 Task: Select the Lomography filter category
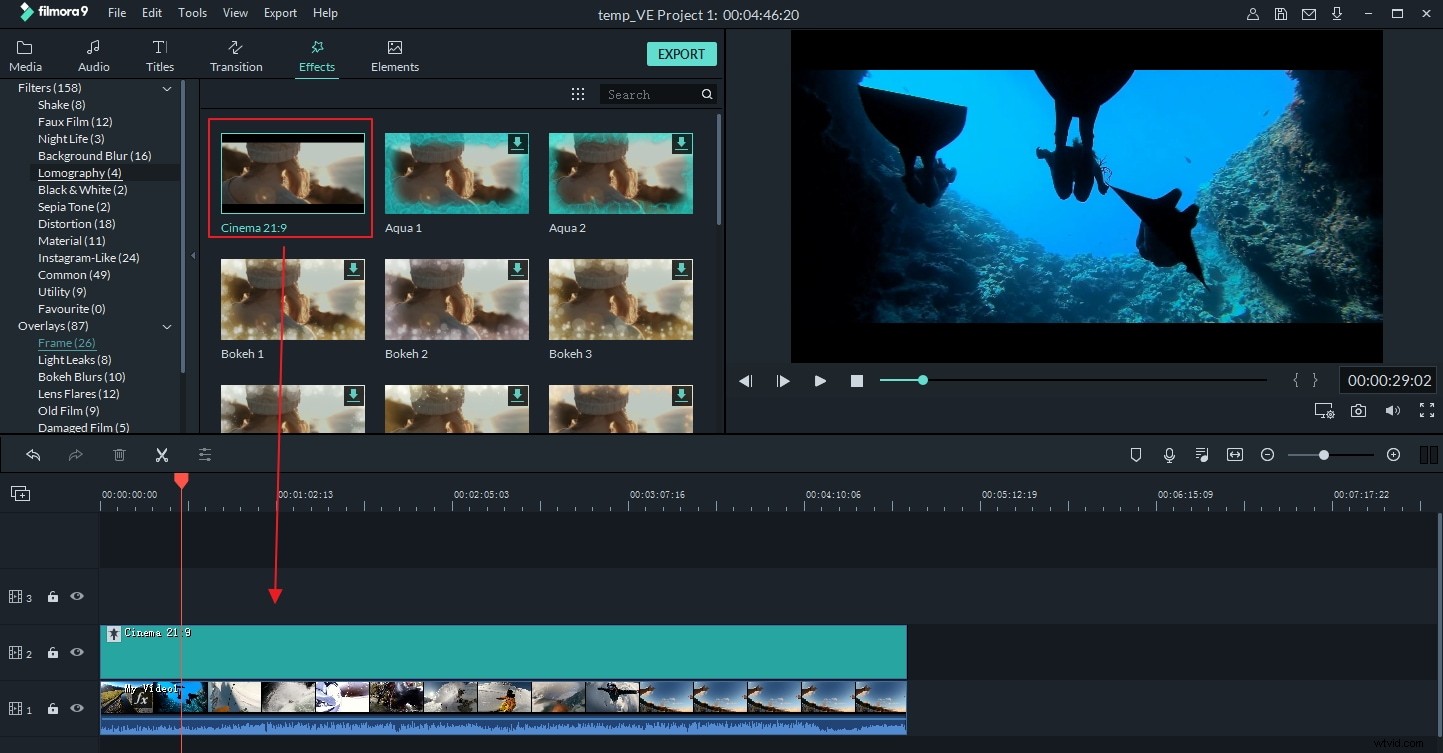click(79, 172)
